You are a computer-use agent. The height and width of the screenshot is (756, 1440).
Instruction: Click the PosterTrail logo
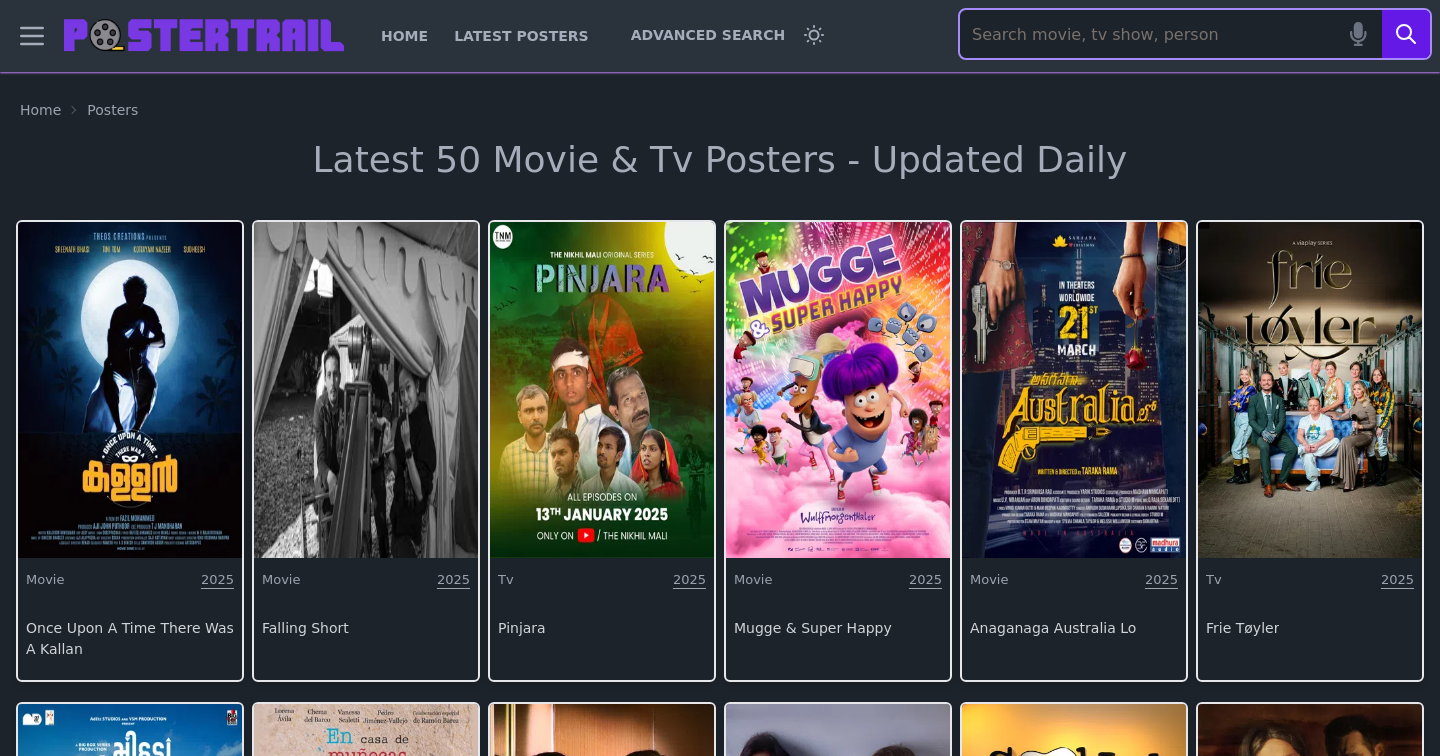click(x=204, y=35)
